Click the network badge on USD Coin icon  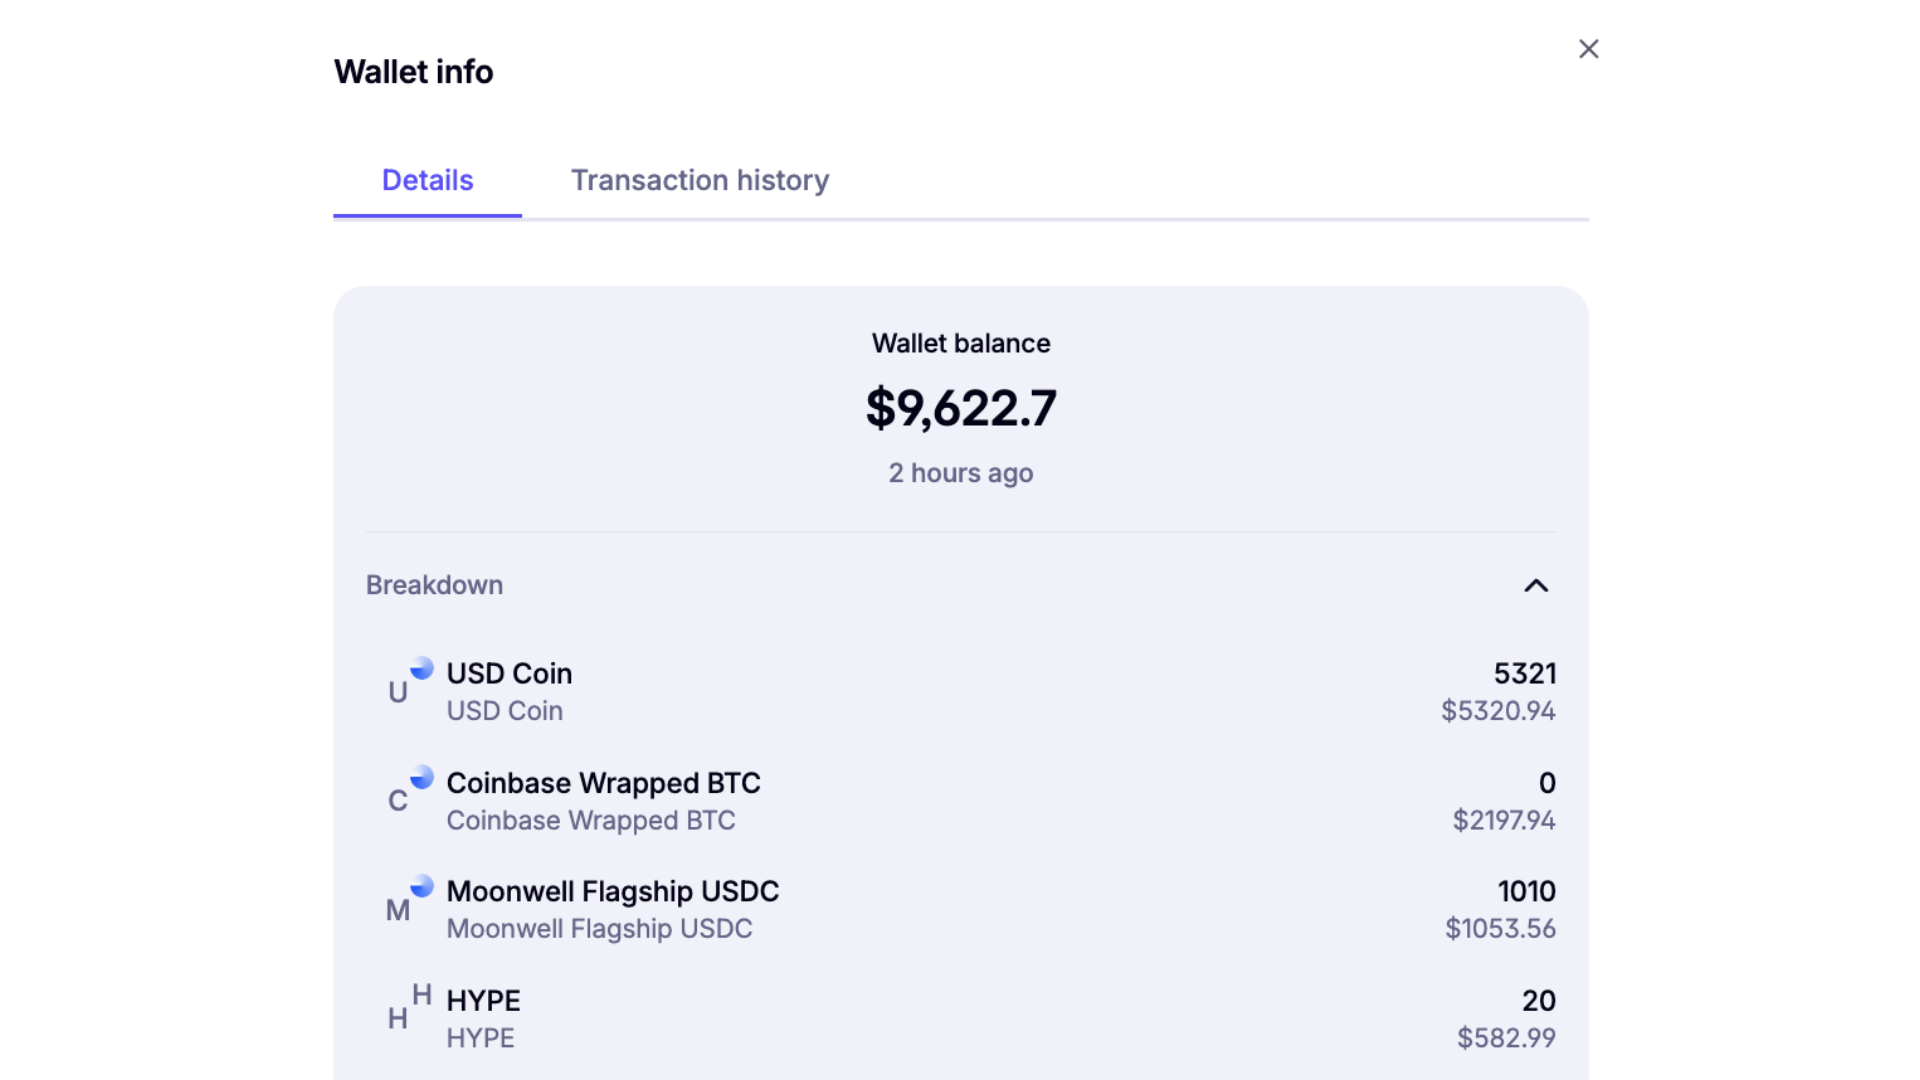(x=423, y=667)
